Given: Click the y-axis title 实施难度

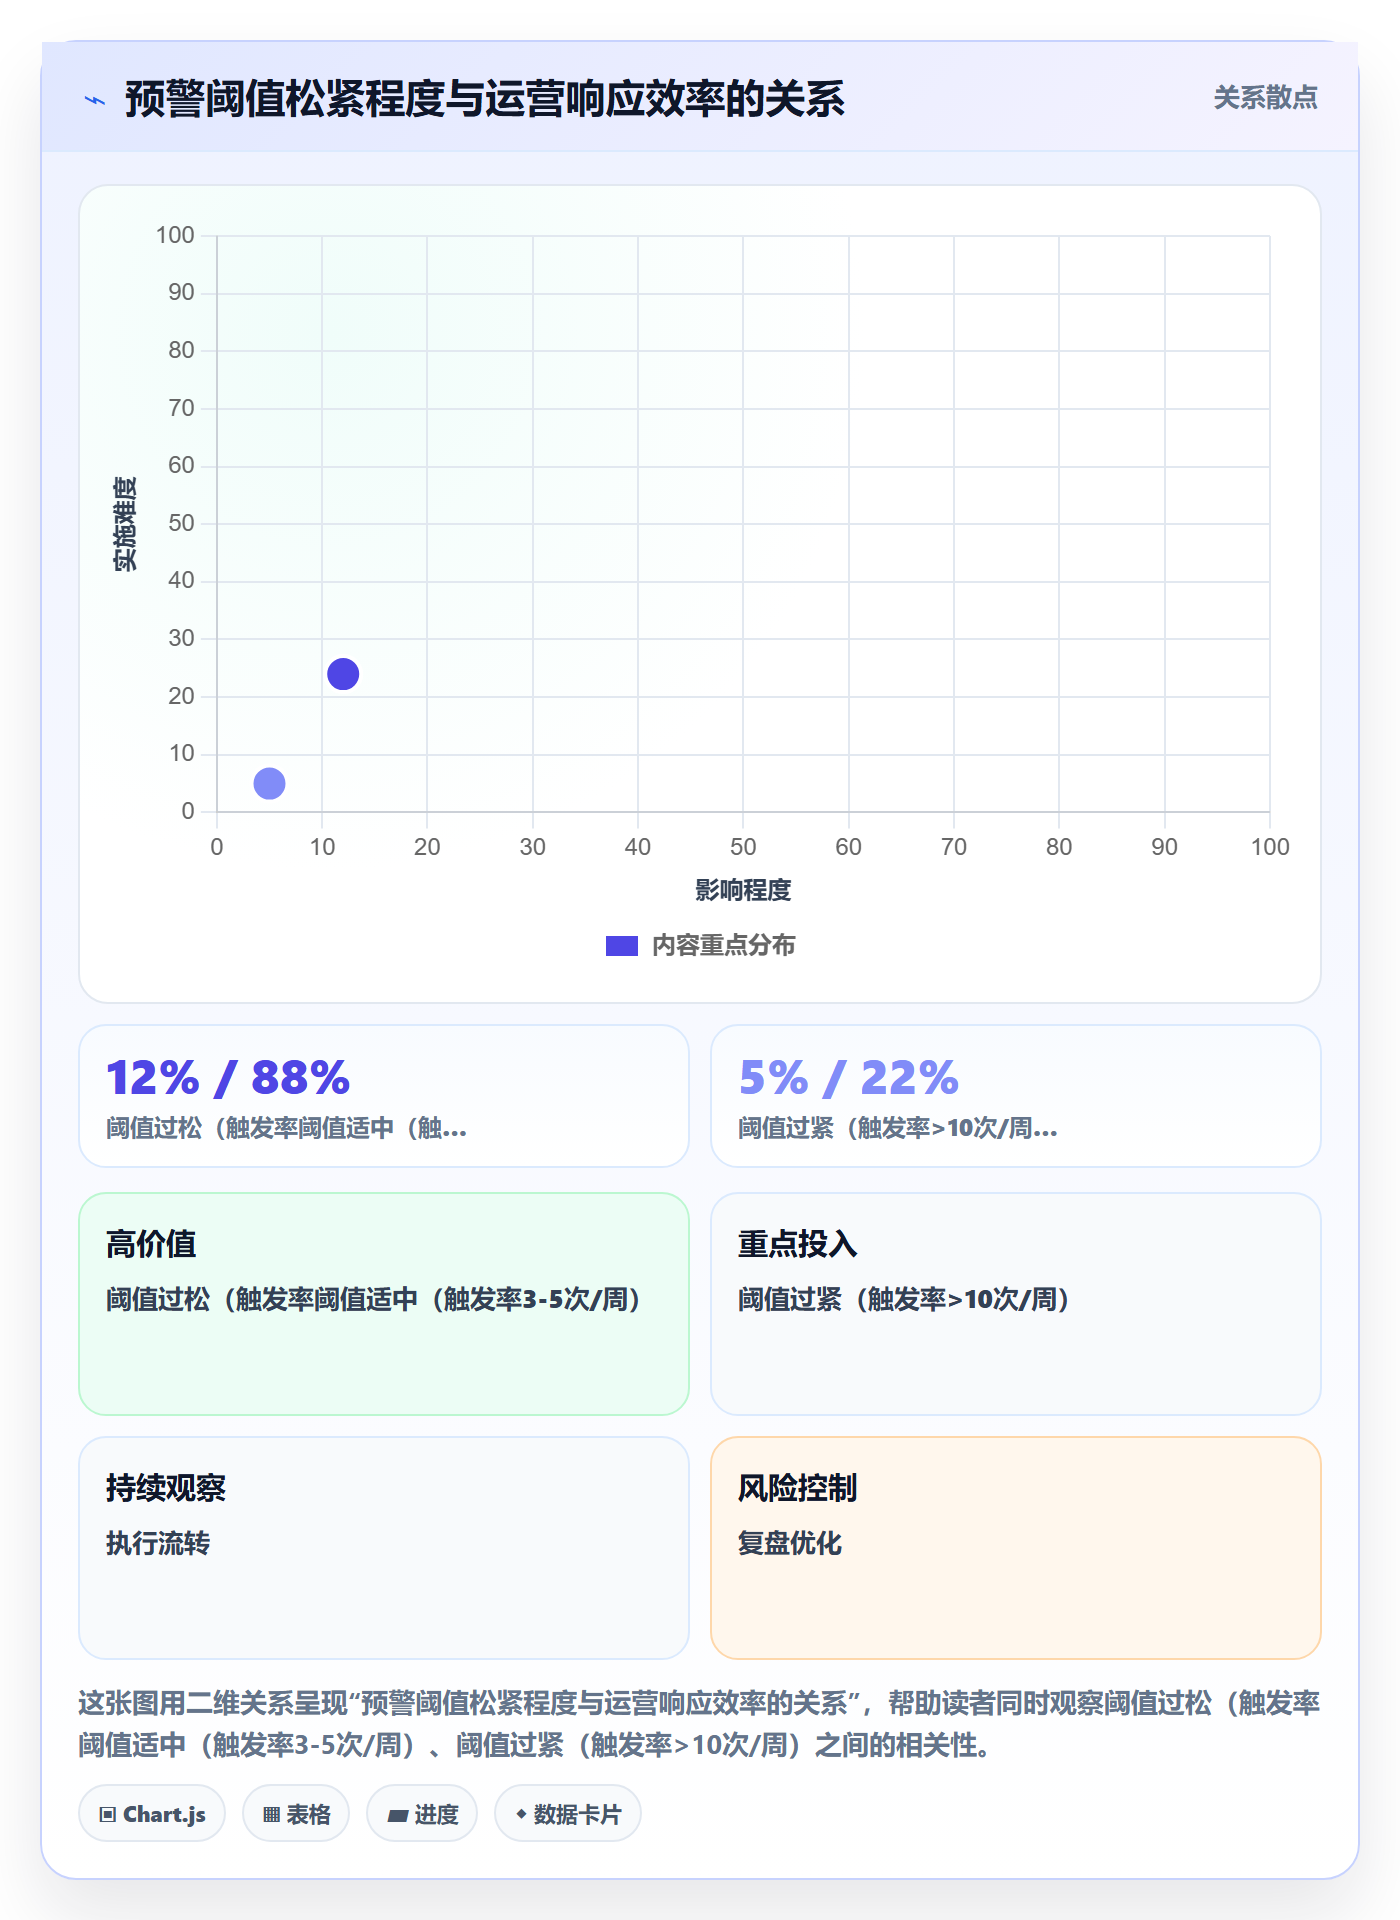Looking at the screenshot, I should 125,524.
